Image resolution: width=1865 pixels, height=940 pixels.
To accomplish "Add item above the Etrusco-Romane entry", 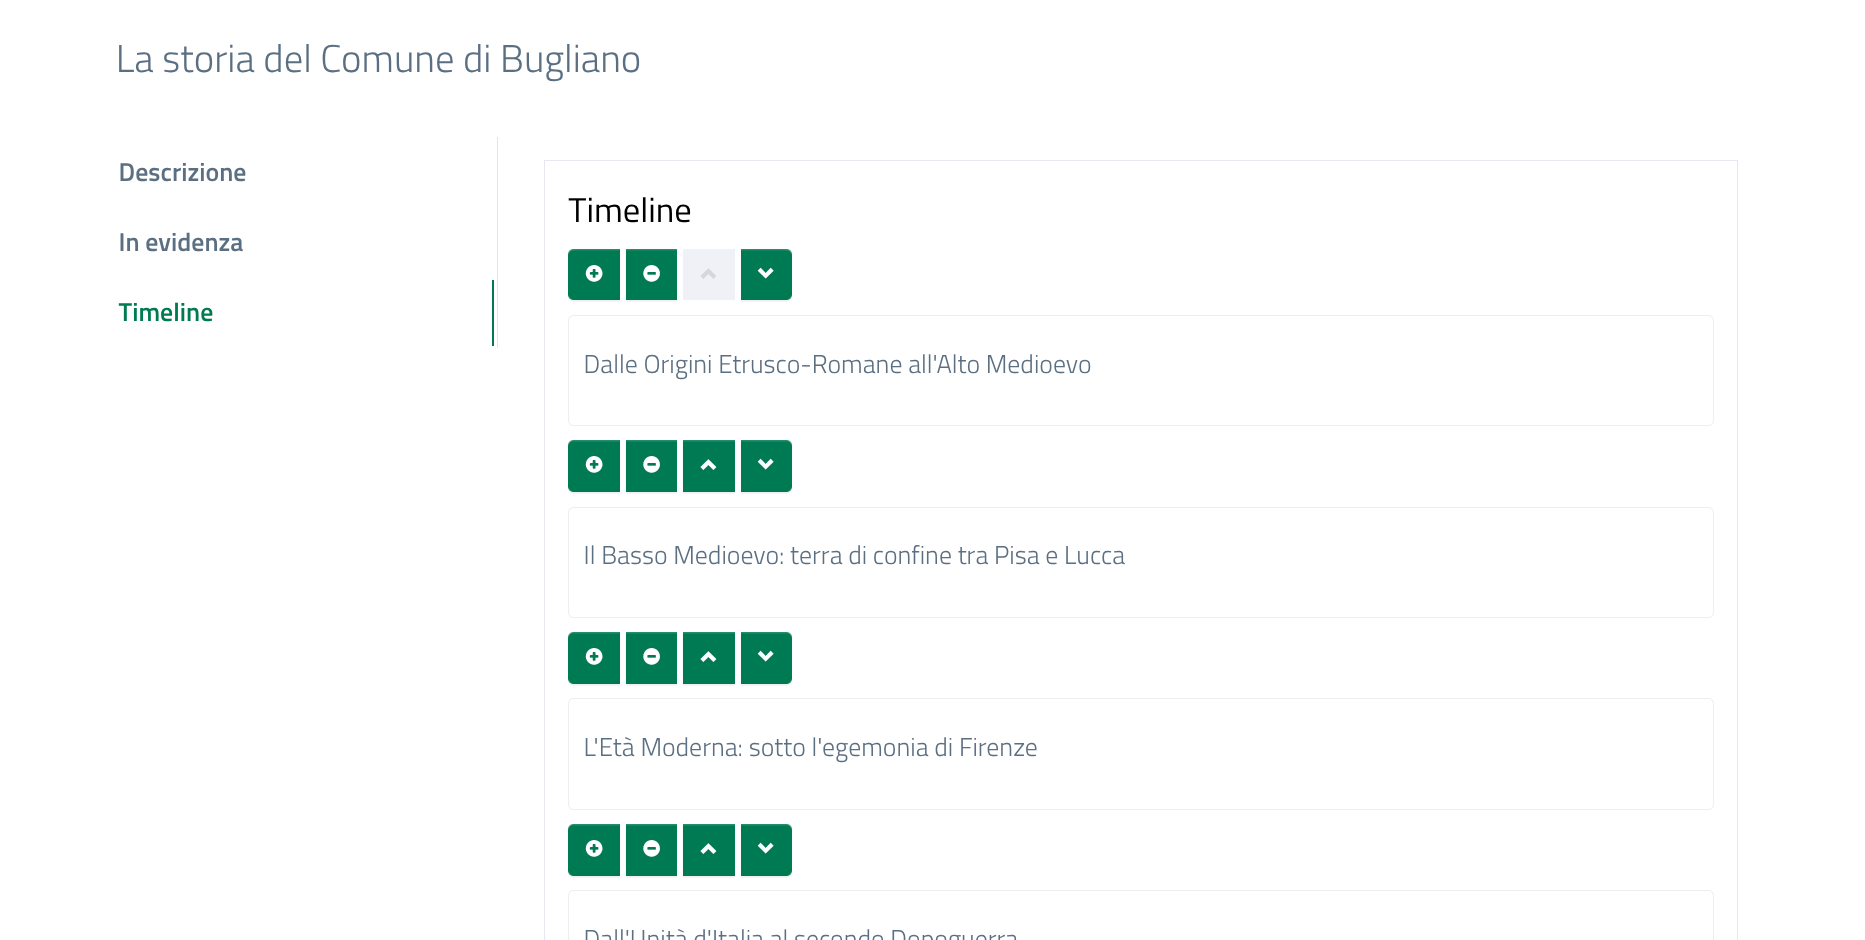I will coord(594,274).
